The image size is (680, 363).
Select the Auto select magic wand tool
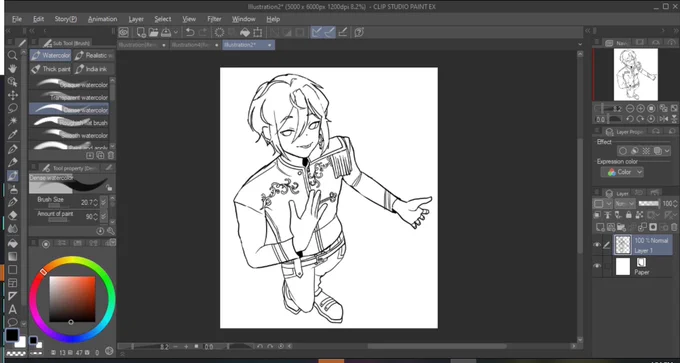13,121
